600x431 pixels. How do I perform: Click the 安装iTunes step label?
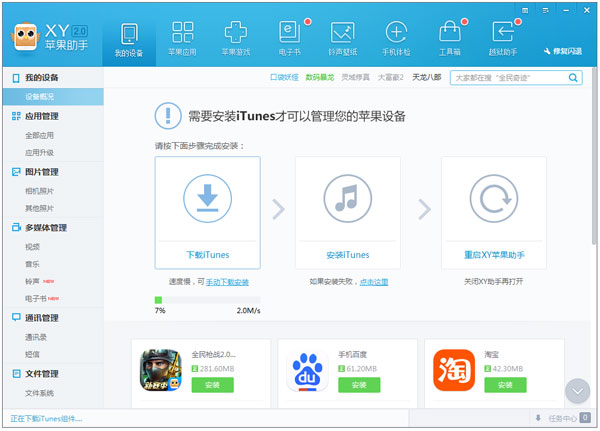point(348,255)
